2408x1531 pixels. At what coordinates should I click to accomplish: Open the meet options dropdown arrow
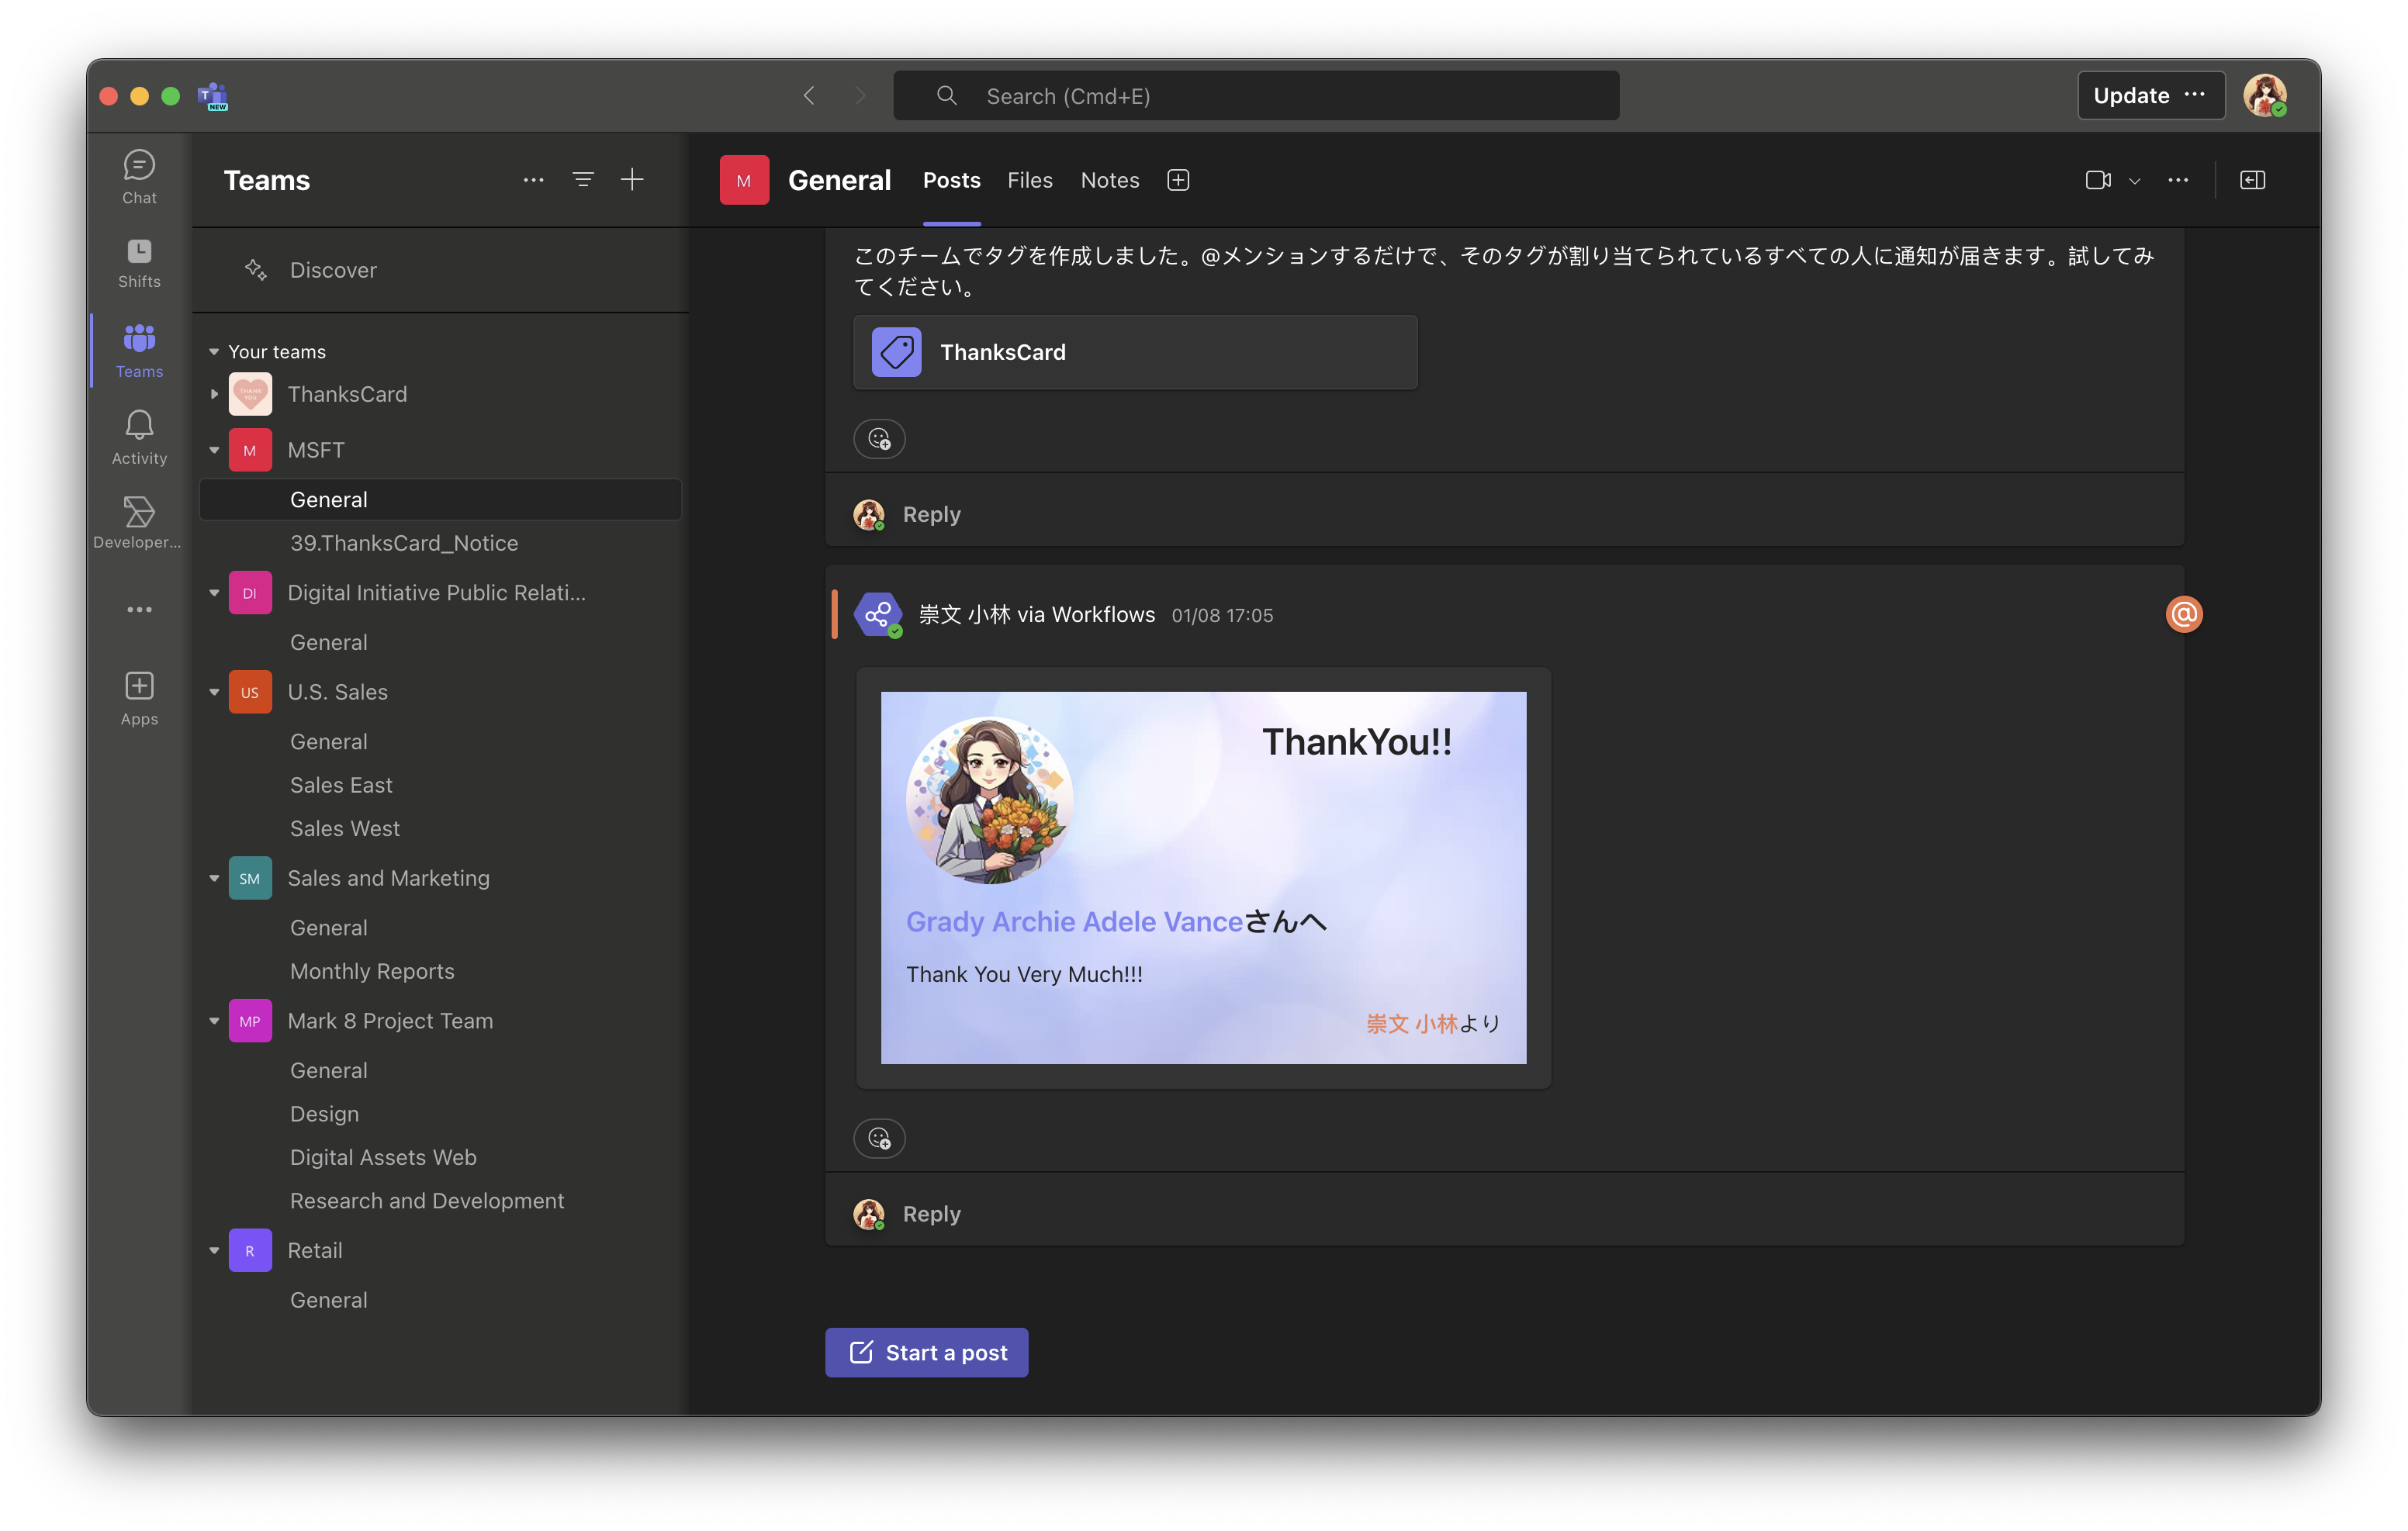[2135, 181]
